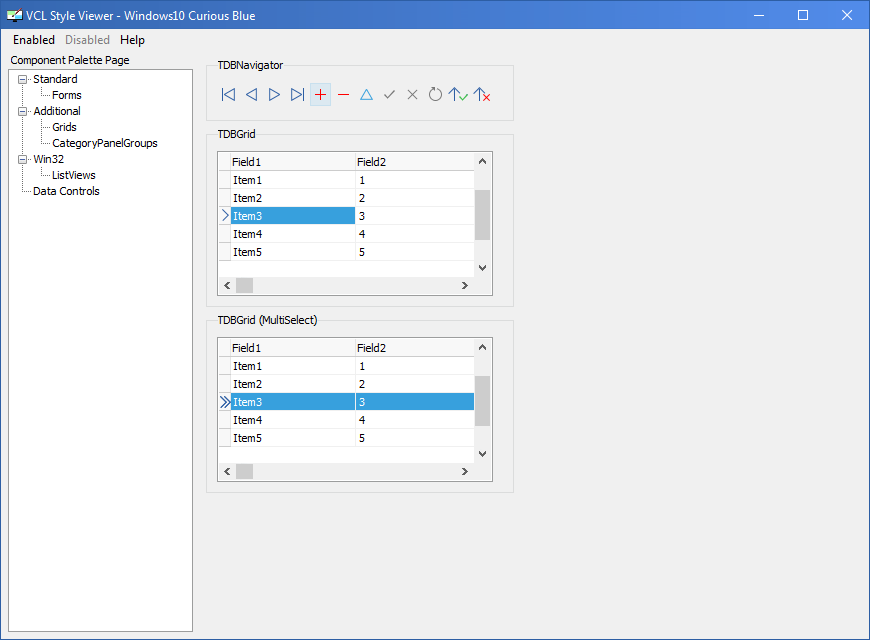Viewport: 870px width, 640px height.
Task: Cancel updates arrow with red X
Action: click(x=482, y=95)
